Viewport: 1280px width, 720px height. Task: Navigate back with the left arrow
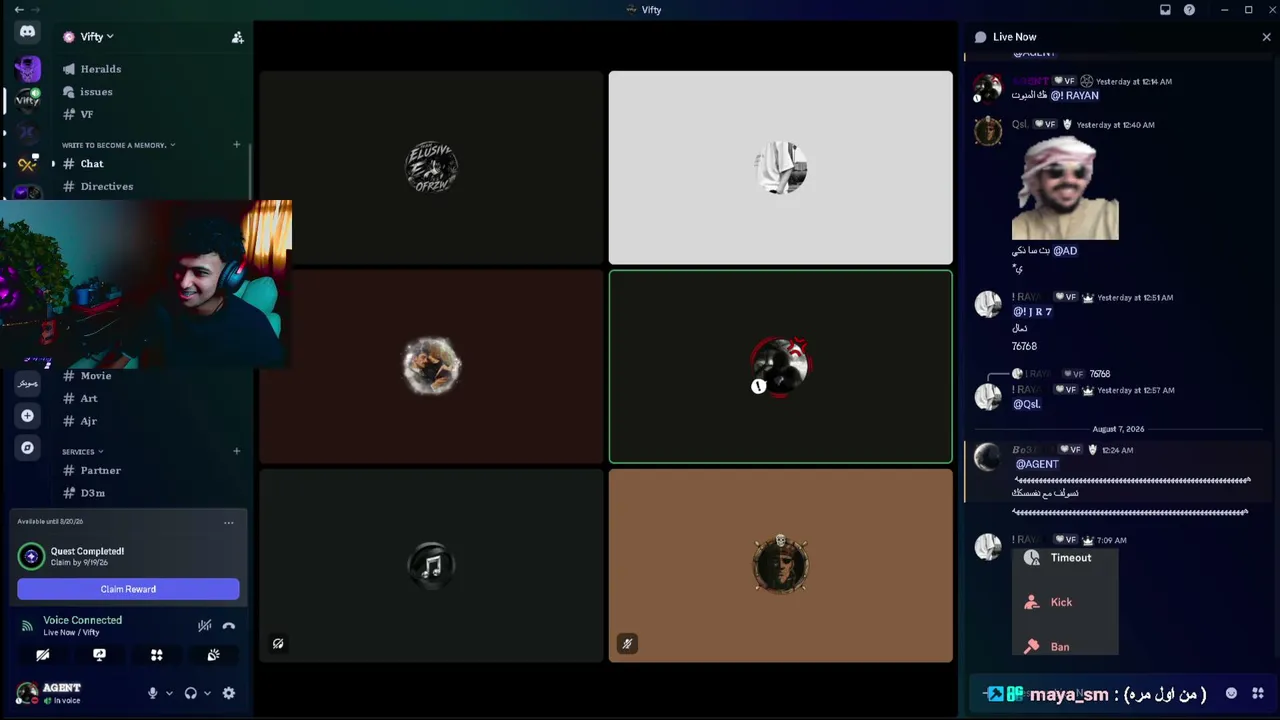click(x=19, y=9)
